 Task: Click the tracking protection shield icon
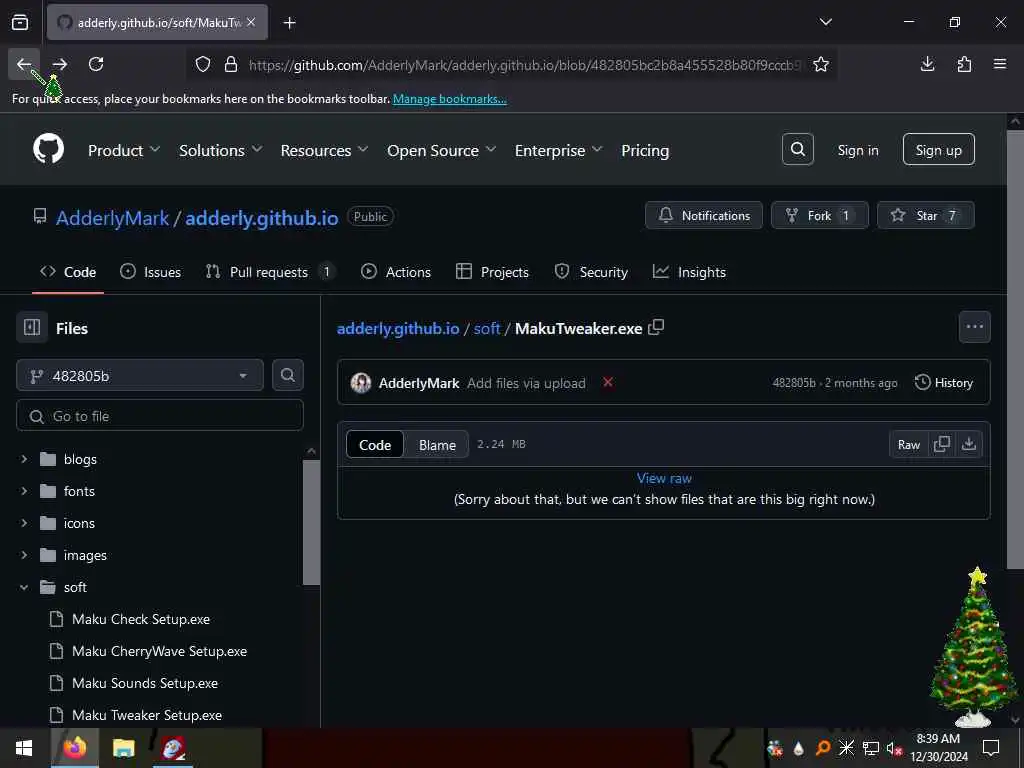click(203, 64)
